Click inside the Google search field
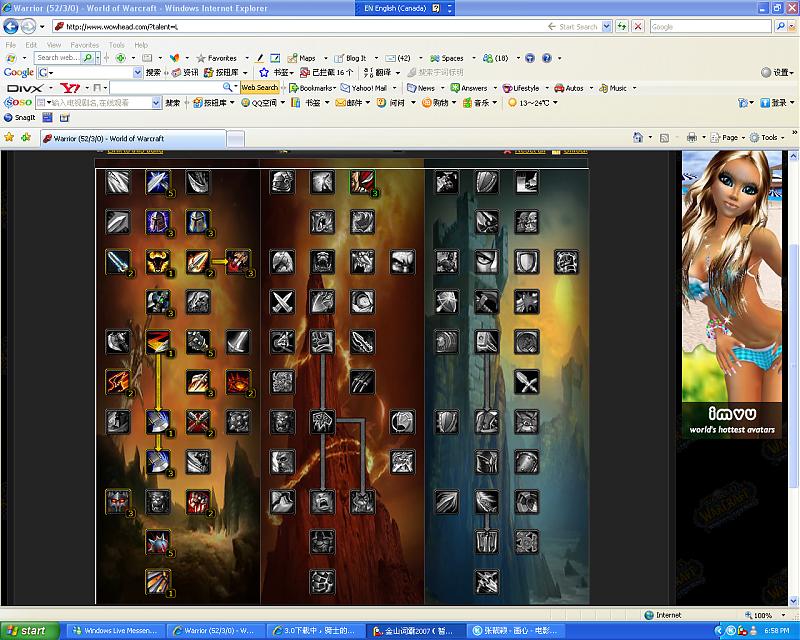800x640 pixels. 711,27
